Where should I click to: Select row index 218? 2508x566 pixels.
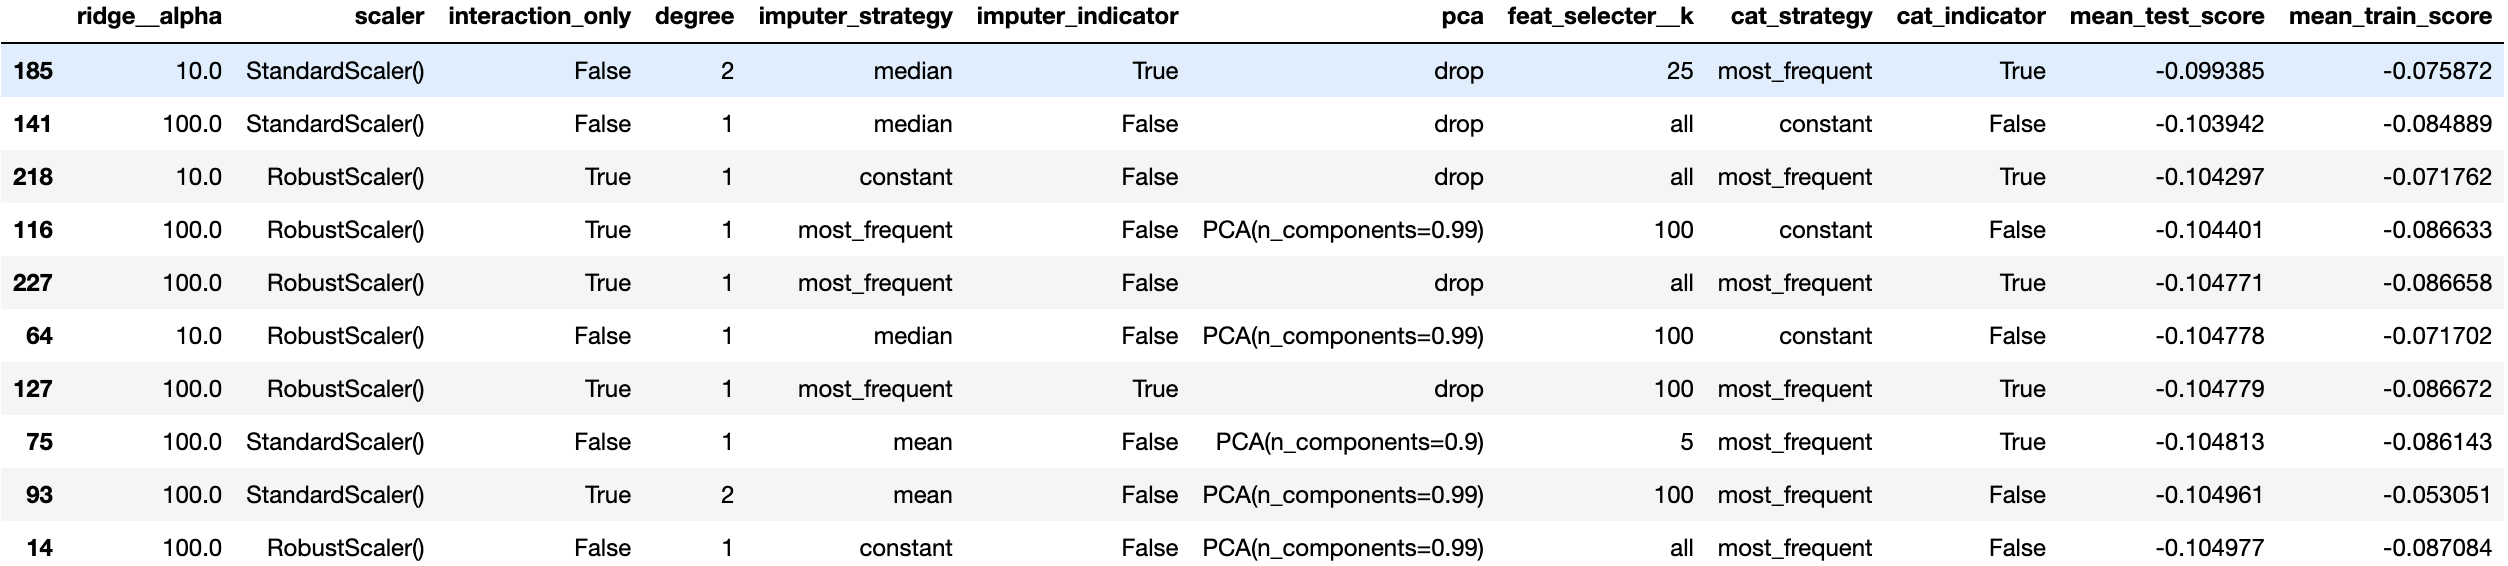pyautogui.click(x=33, y=177)
